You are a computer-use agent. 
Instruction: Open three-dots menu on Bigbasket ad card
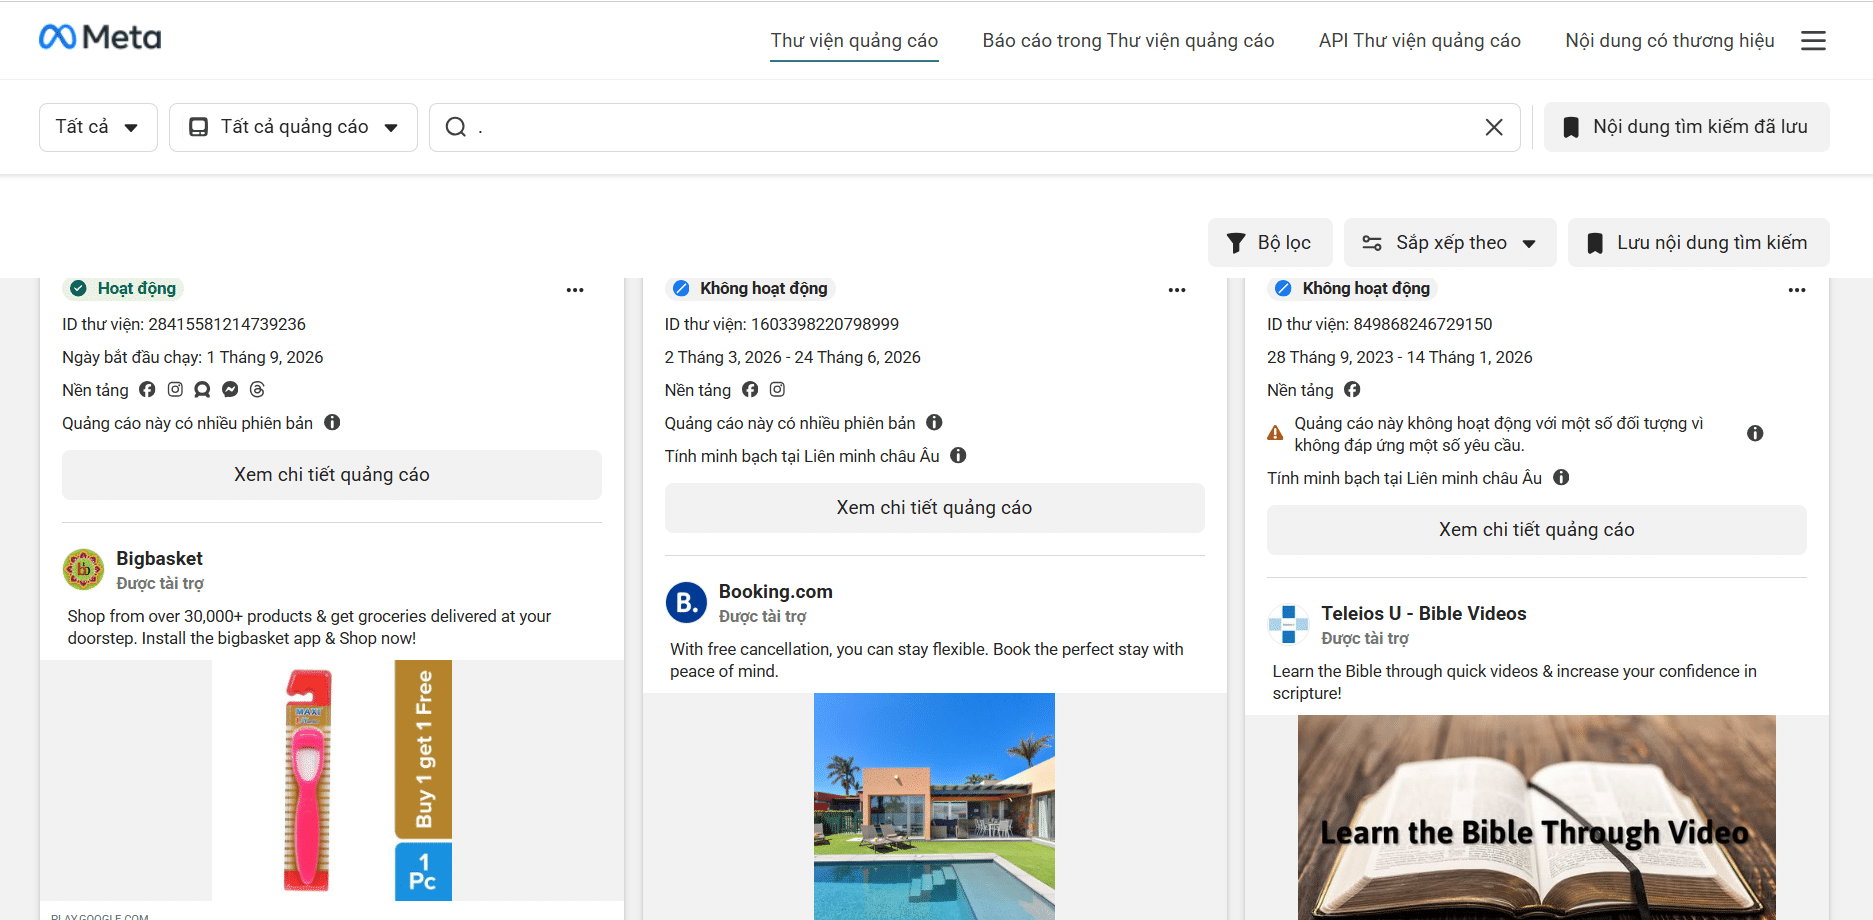pyautogui.click(x=575, y=290)
